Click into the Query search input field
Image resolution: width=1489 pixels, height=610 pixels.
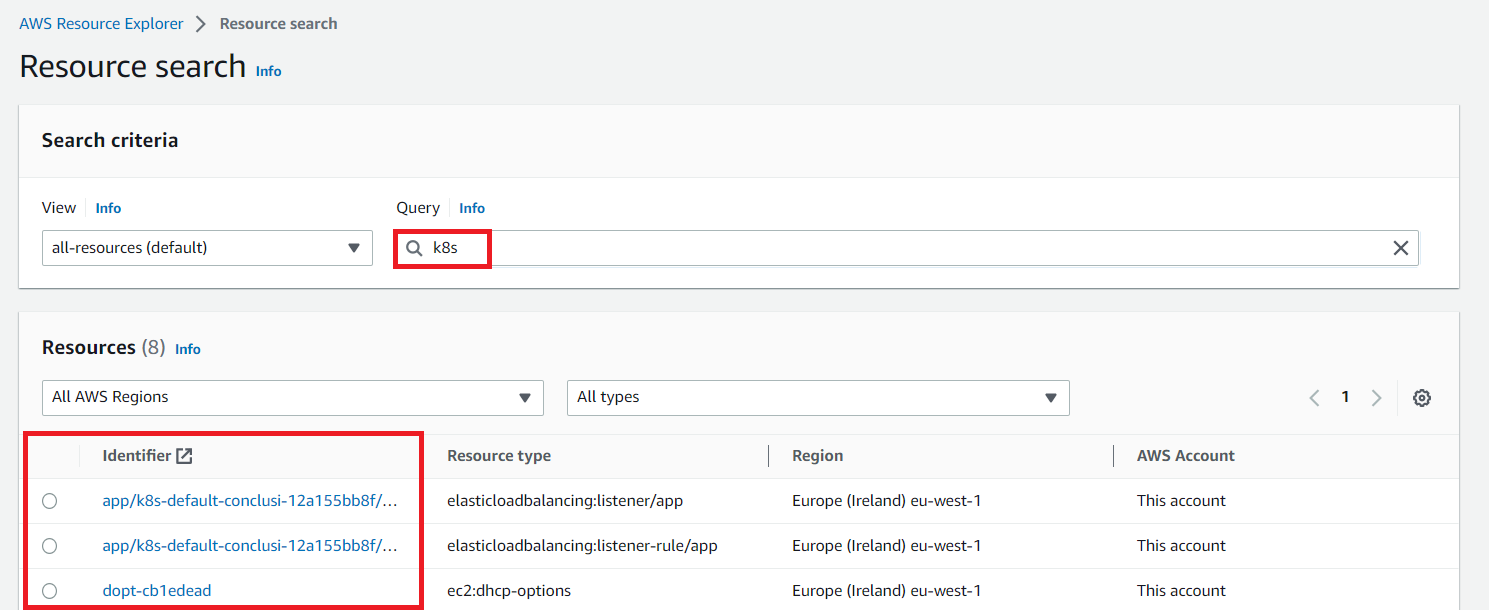[x=700, y=247]
